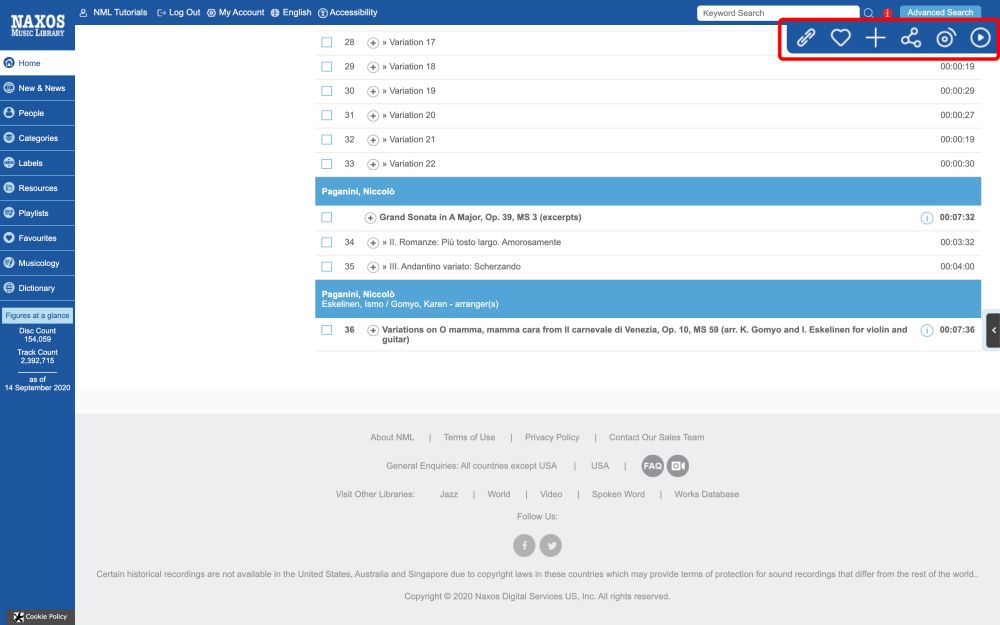Expand plus button beside Variations on O mamma
1000x625 pixels.
(x=373, y=330)
